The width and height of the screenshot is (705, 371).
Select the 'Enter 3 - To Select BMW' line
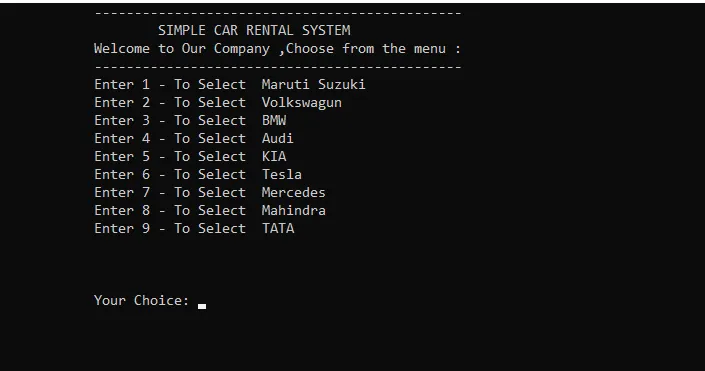point(190,121)
